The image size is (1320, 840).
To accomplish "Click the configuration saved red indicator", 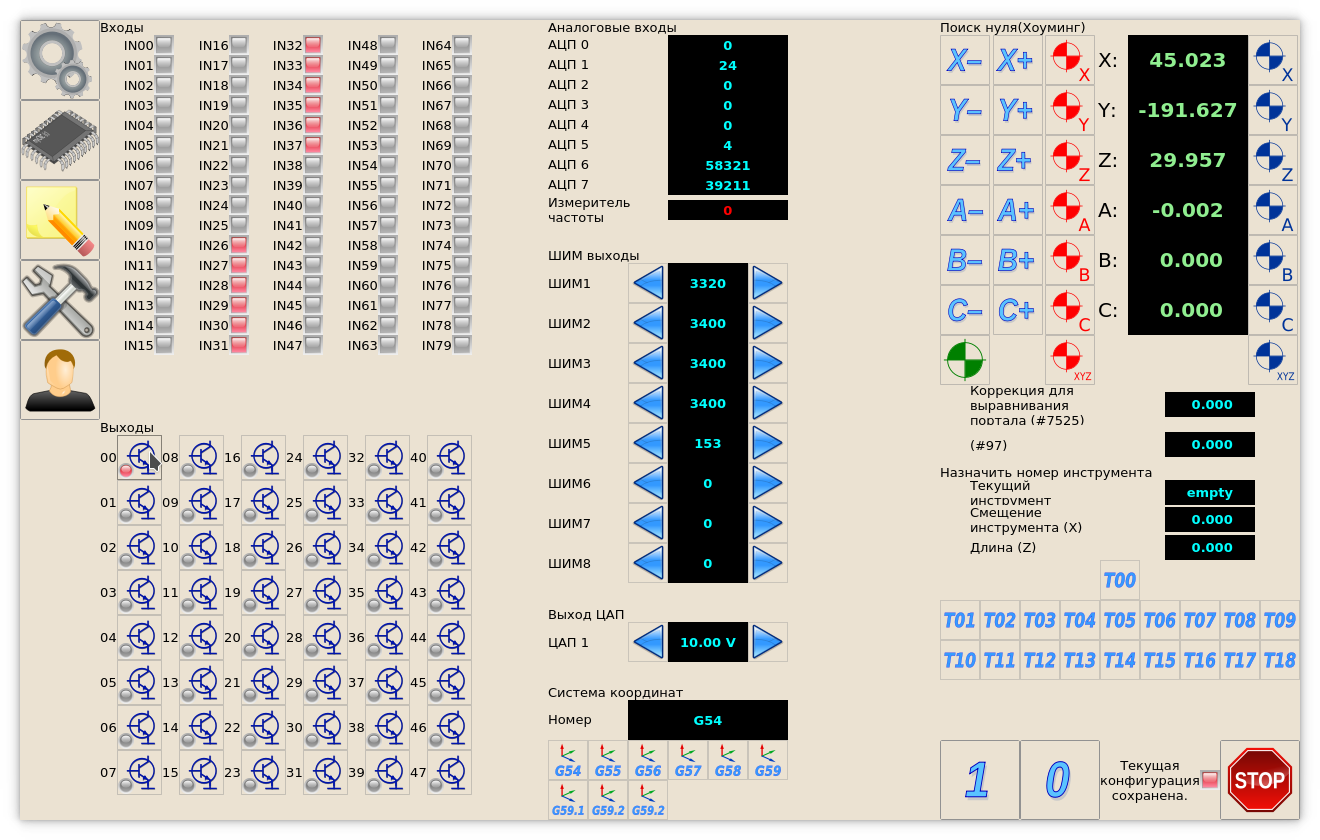I will point(1210,779).
